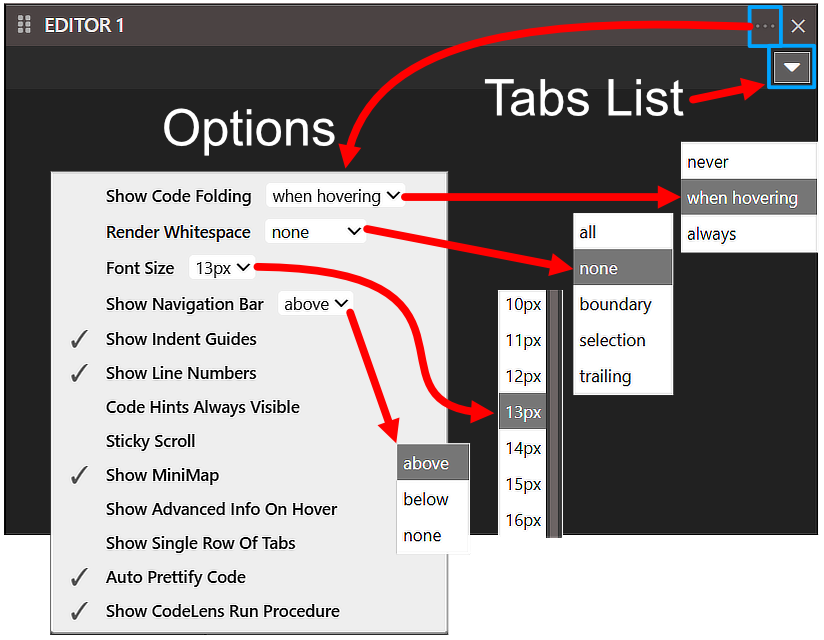Screen dimensions: 824x640
Task: Toggle Show MiniMap
Action: pos(162,475)
